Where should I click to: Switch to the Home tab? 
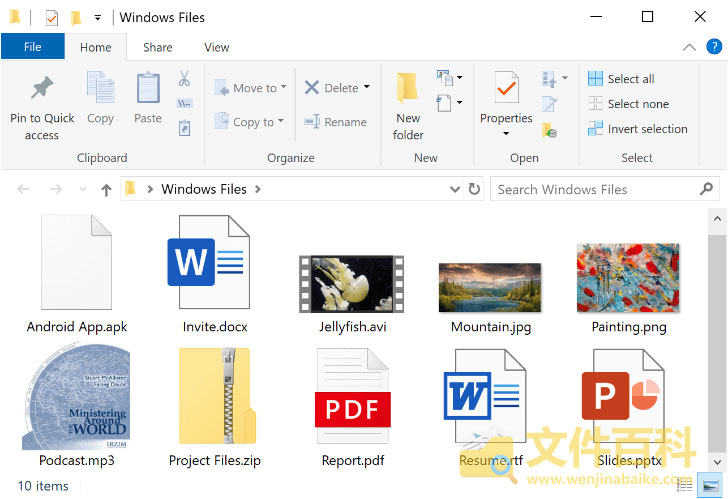coord(96,47)
